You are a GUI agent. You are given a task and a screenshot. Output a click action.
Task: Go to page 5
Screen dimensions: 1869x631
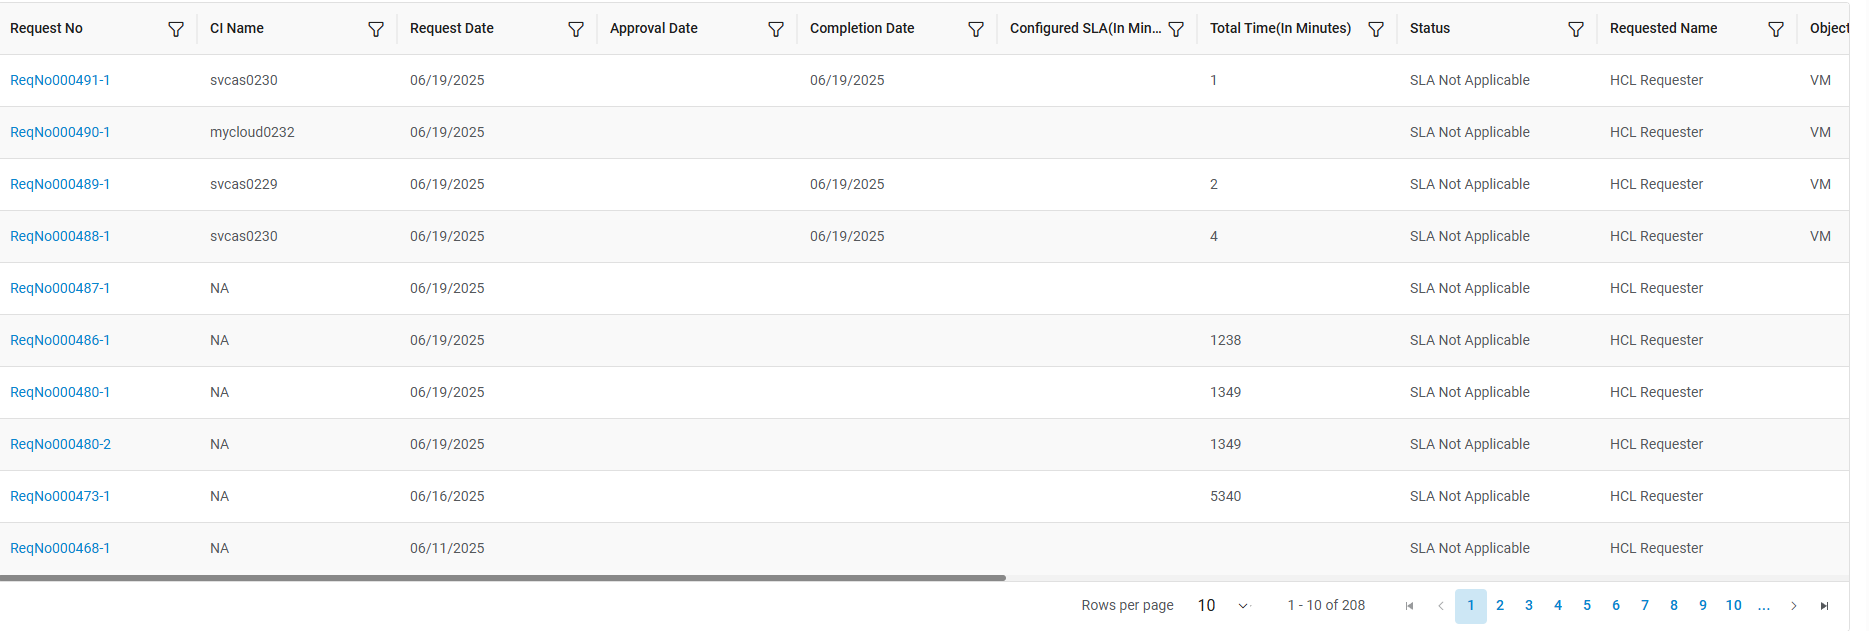pyautogui.click(x=1587, y=606)
